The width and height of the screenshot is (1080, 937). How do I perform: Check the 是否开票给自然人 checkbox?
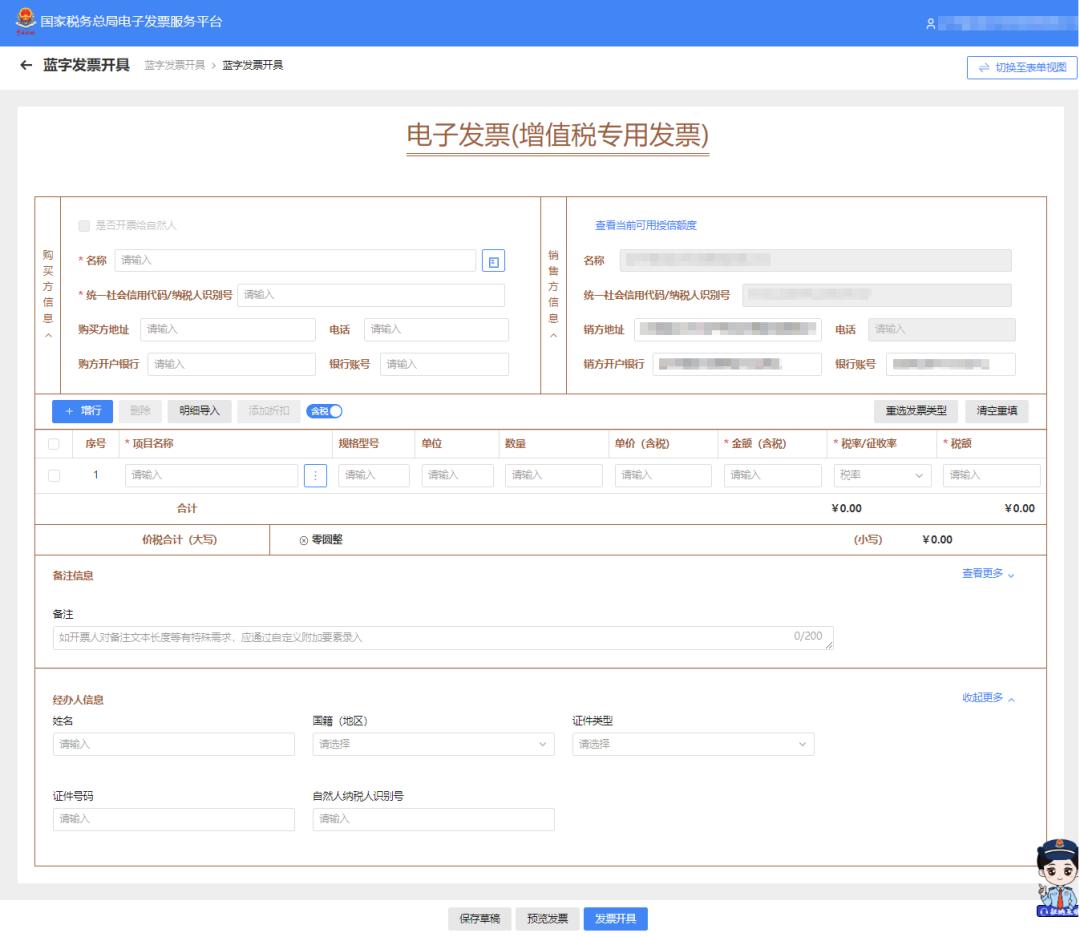(x=86, y=224)
